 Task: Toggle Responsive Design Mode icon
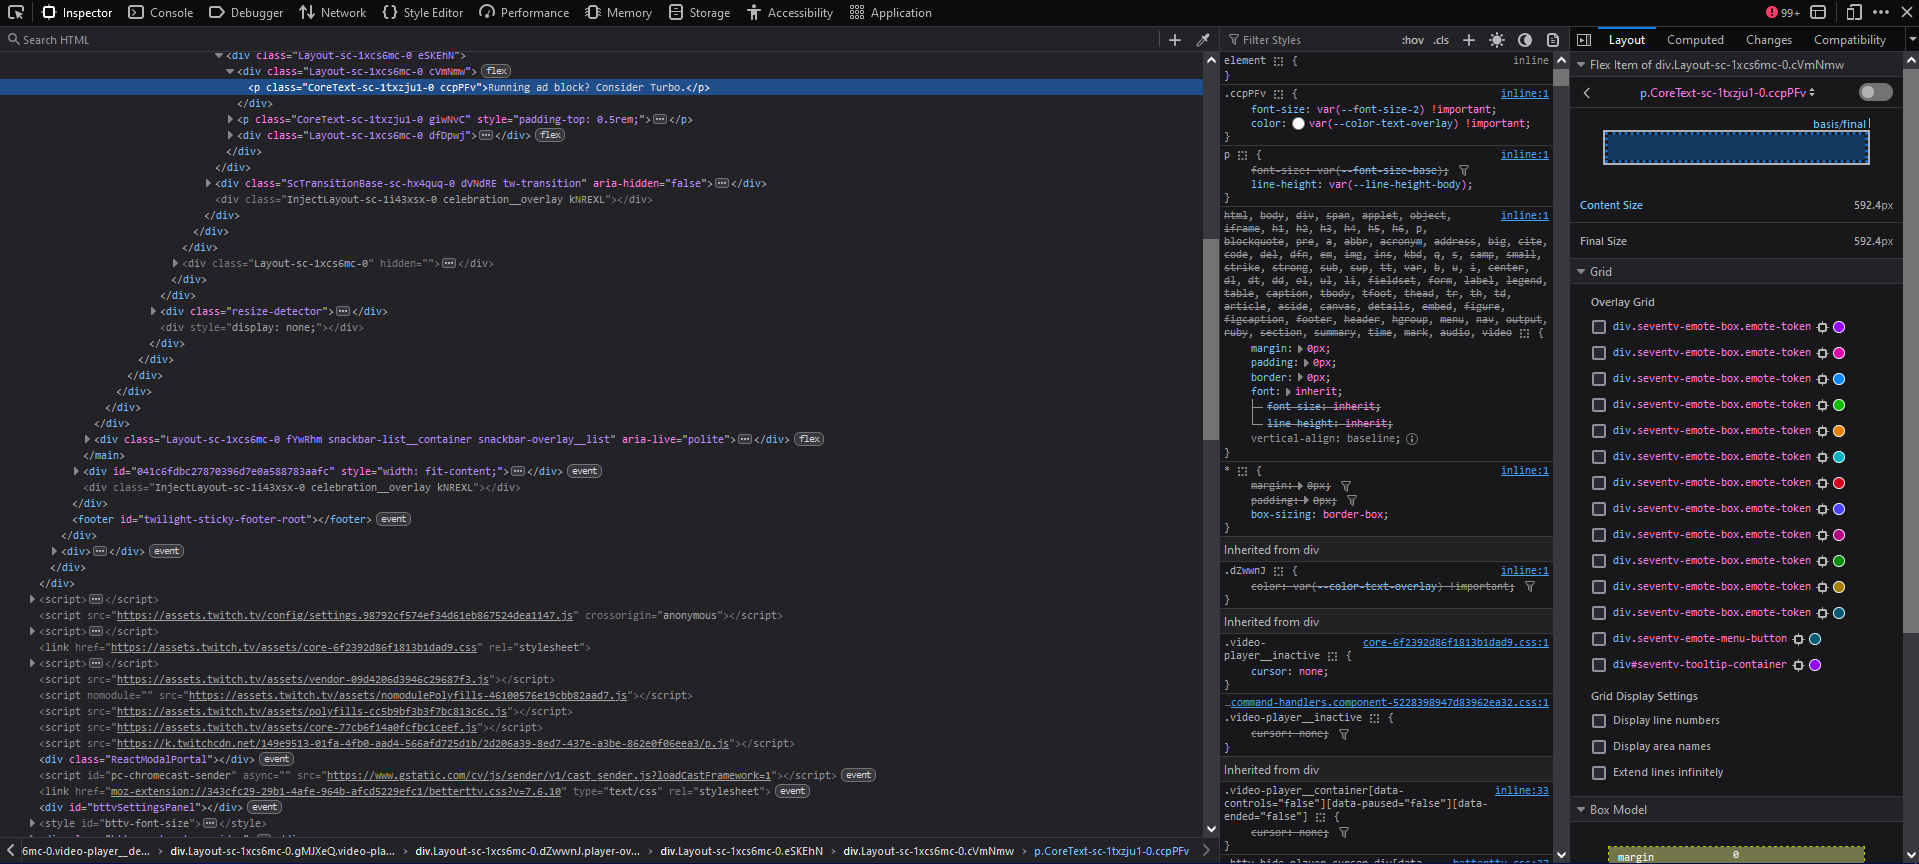(1853, 12)
